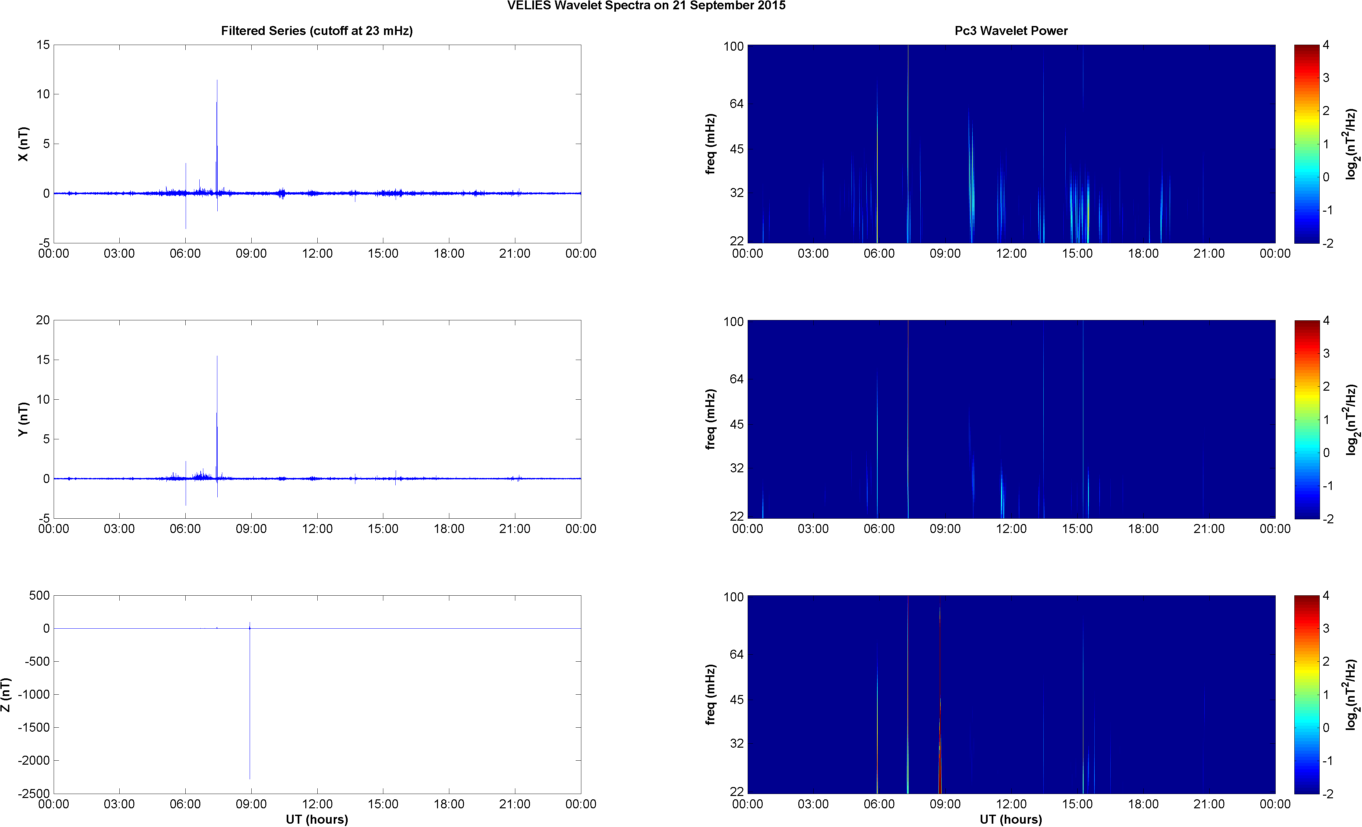Viewport: 1362px width, 827px height.
Task: Click the color bar beside the bottom wavelet plot
Action: pyautogui.click(x=1307, y=695)
